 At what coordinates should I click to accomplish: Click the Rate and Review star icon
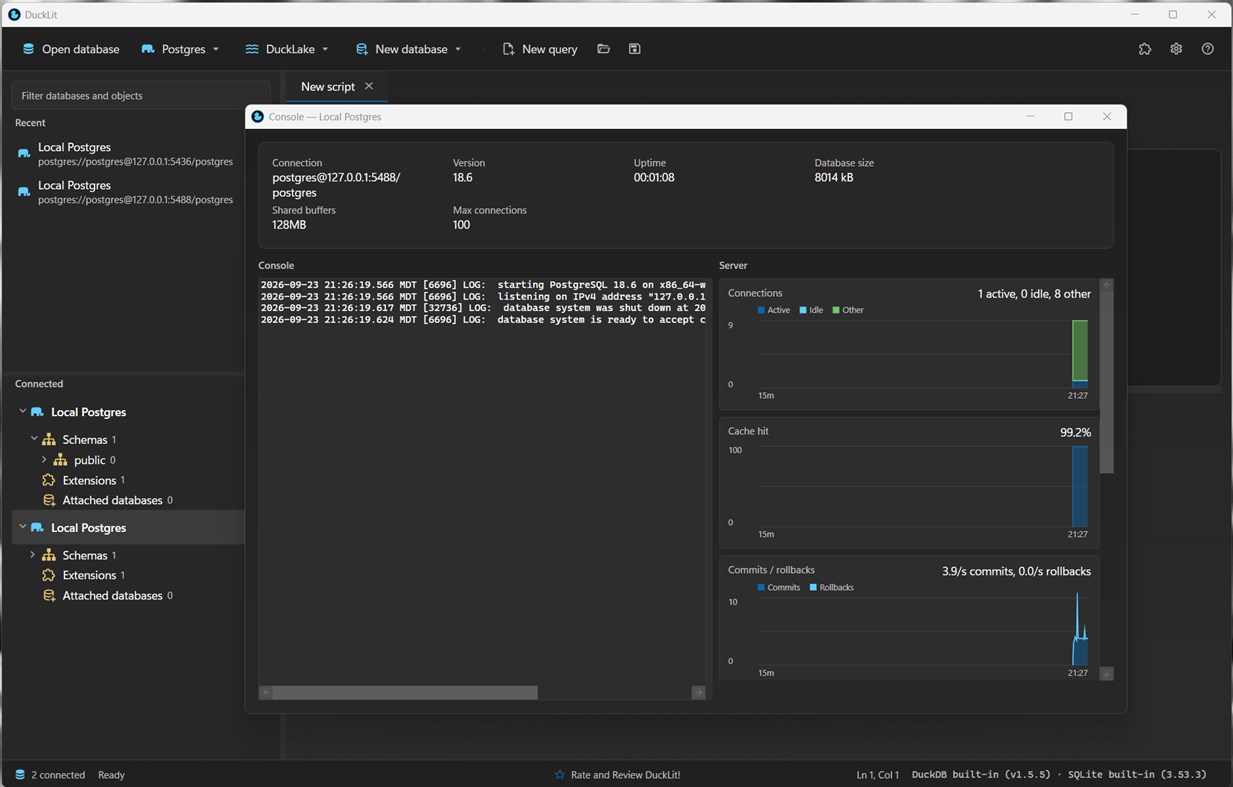[560, 775]
